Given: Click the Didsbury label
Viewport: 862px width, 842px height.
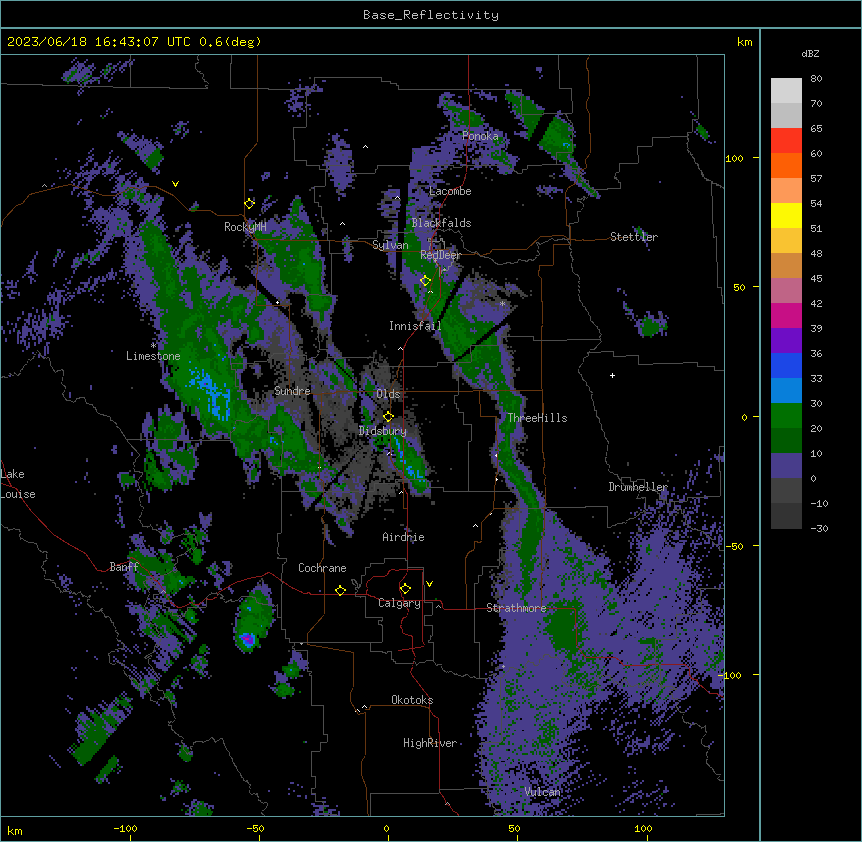Looking at the screenshot, I should point(383,431).
